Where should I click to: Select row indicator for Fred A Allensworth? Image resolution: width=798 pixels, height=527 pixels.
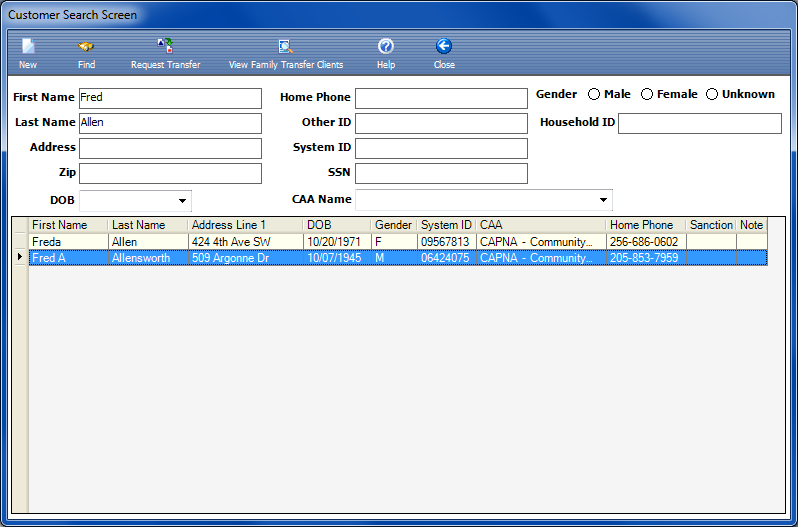pos(20,258)
